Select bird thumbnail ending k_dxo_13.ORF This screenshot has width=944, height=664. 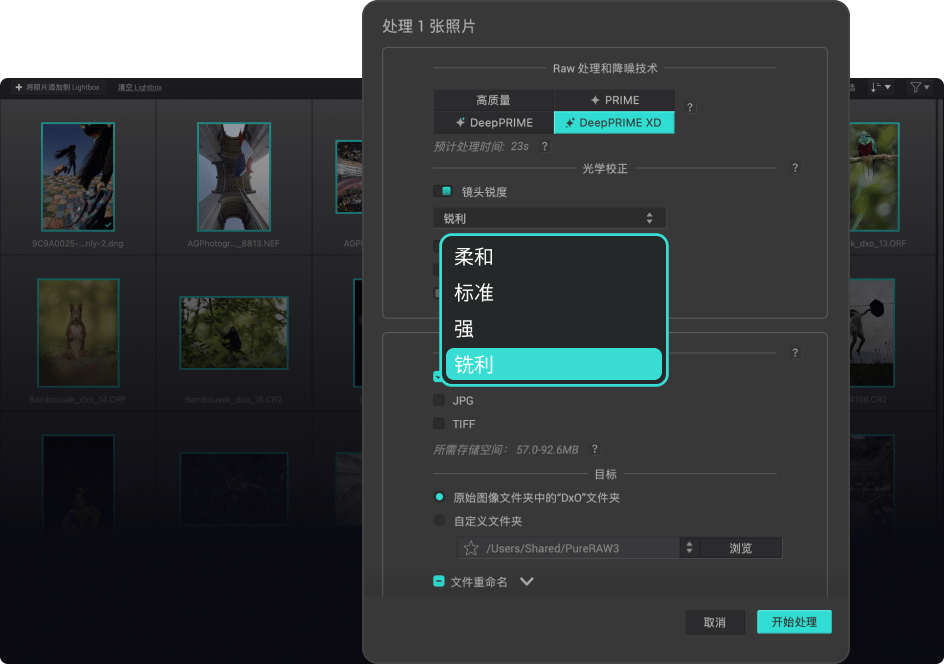(874, 176)
